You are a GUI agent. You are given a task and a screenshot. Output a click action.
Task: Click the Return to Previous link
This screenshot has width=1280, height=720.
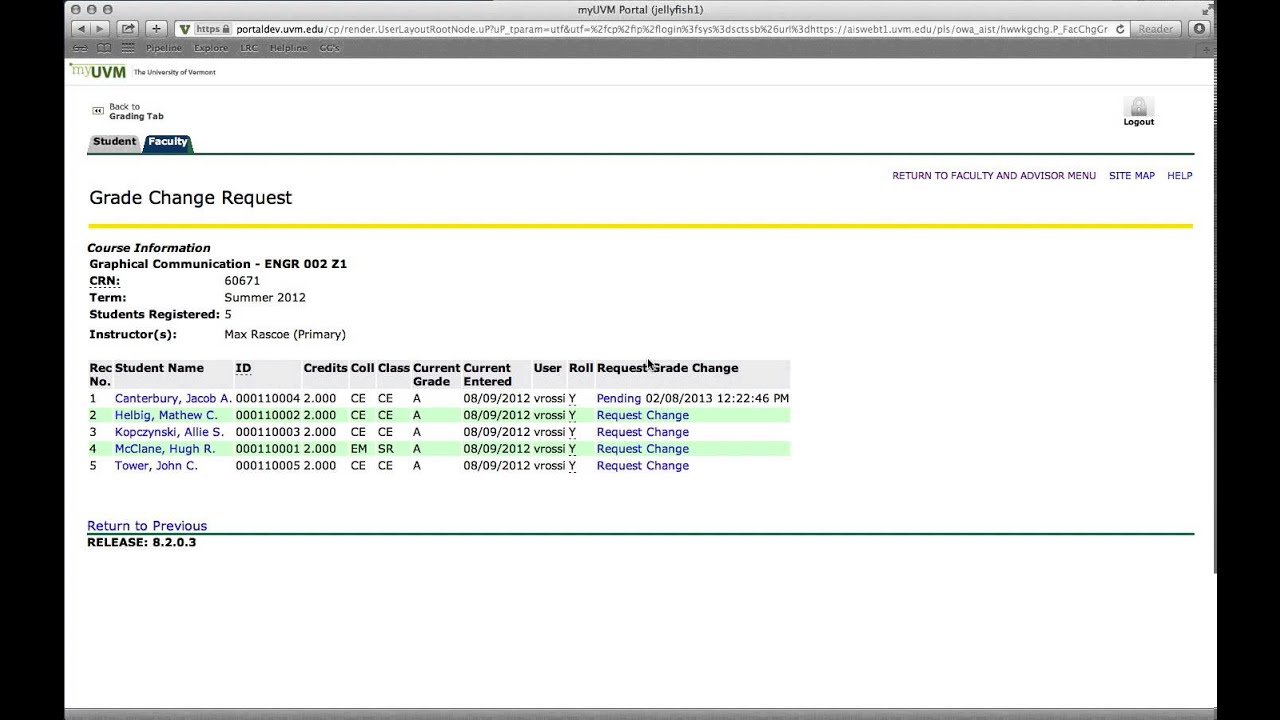pos(147,526)
